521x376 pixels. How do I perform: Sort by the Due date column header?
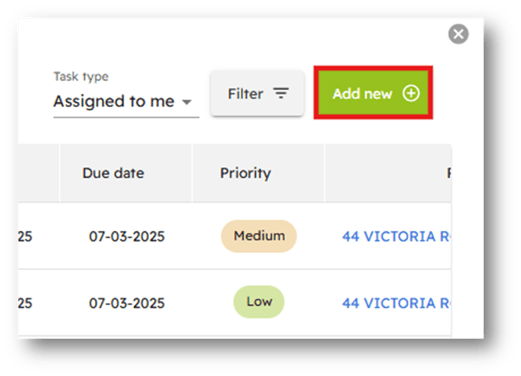(x=113, y=173)
